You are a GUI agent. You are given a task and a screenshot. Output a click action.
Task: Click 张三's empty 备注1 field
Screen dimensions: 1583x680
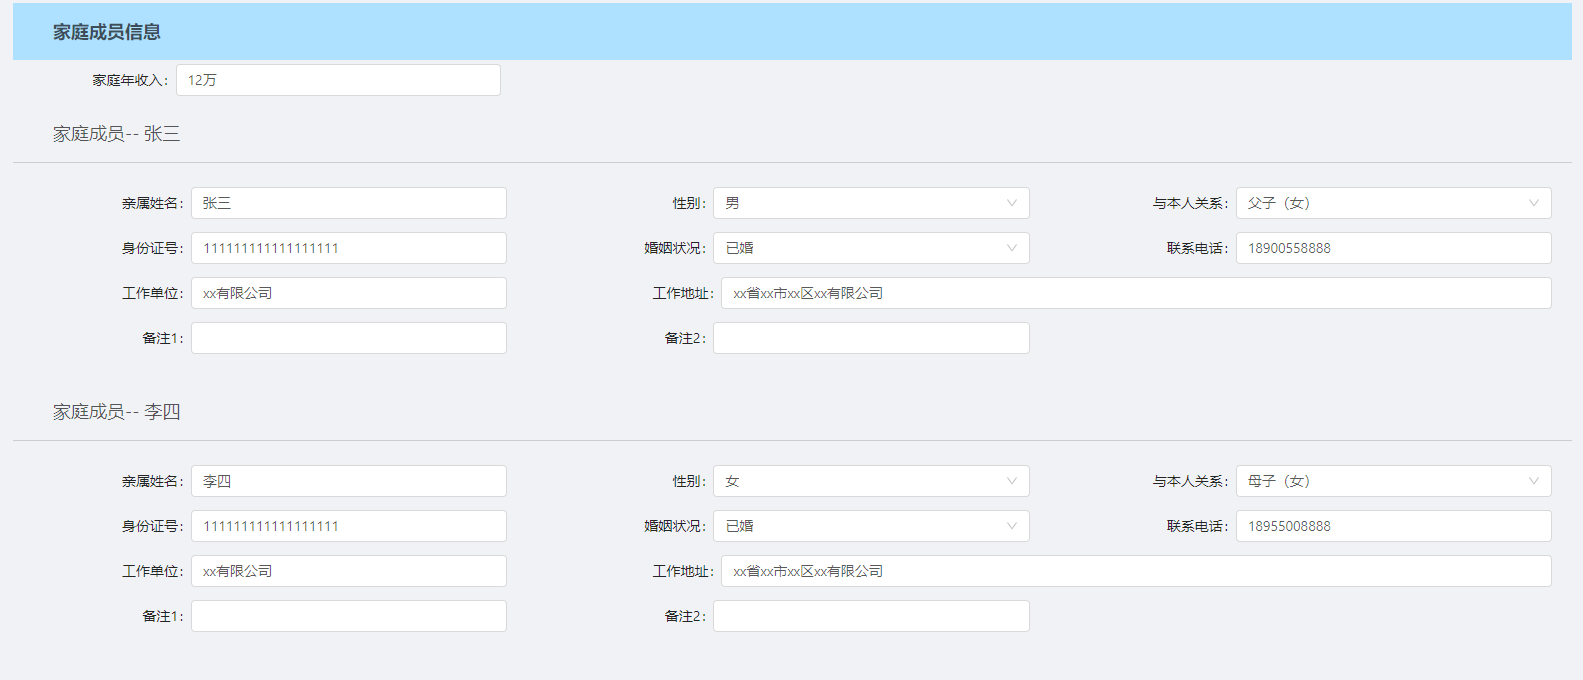coord(348,338)
